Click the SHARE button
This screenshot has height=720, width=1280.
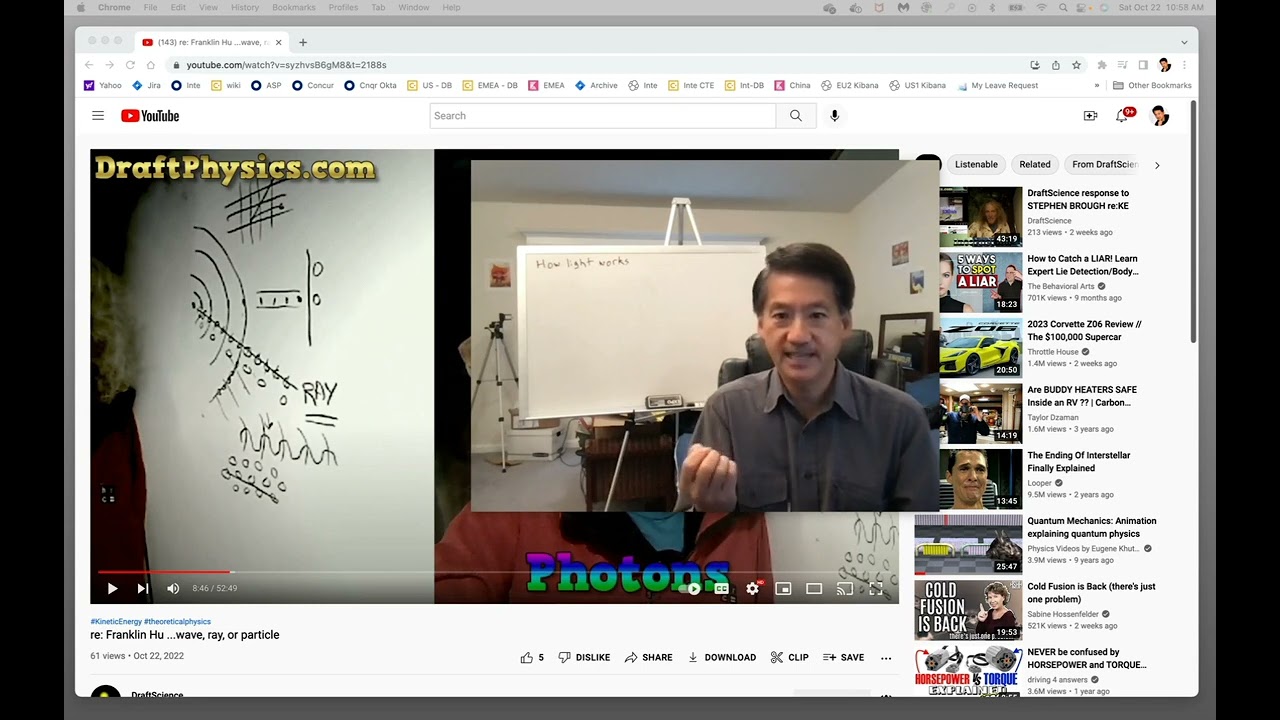648,657
